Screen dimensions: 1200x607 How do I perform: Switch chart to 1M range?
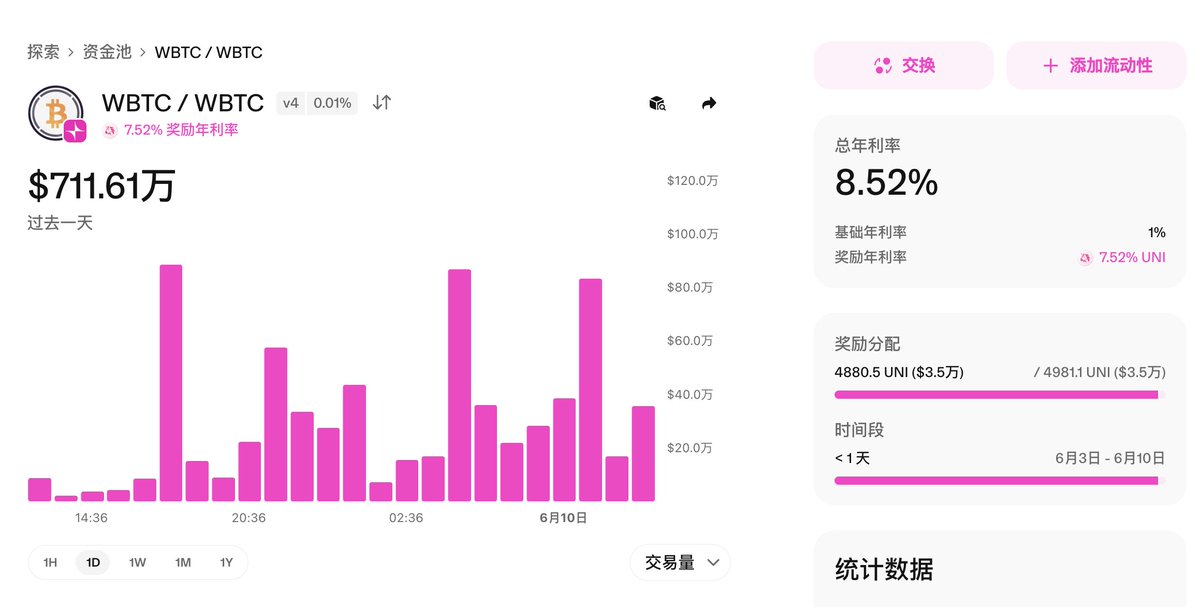click(x=182, y=562)
